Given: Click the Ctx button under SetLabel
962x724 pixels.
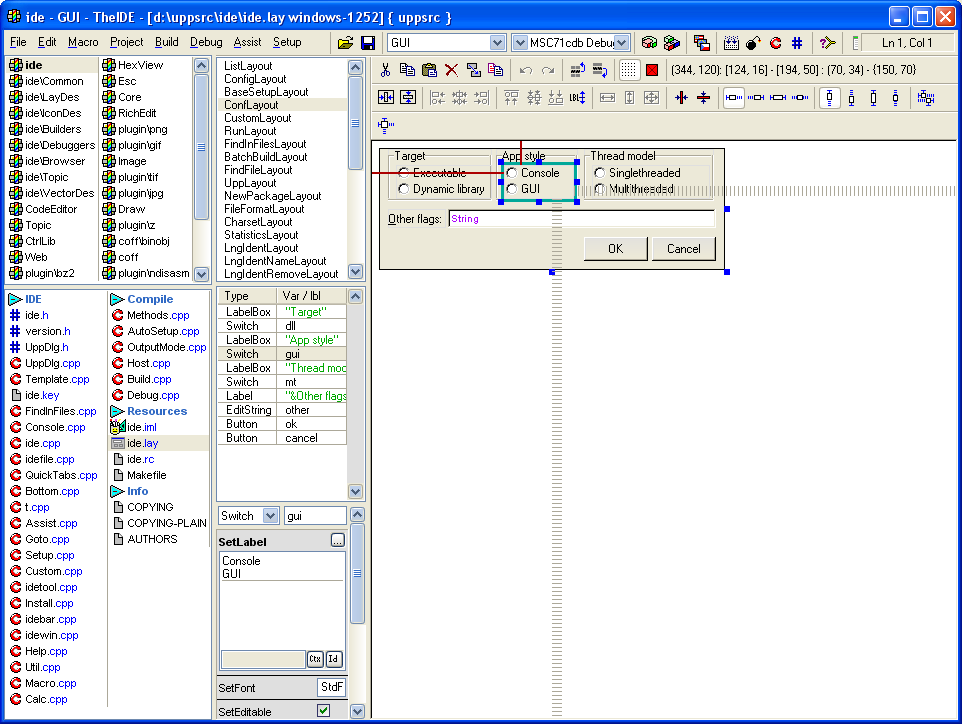Looking at the screenshot, I should 314,659.
